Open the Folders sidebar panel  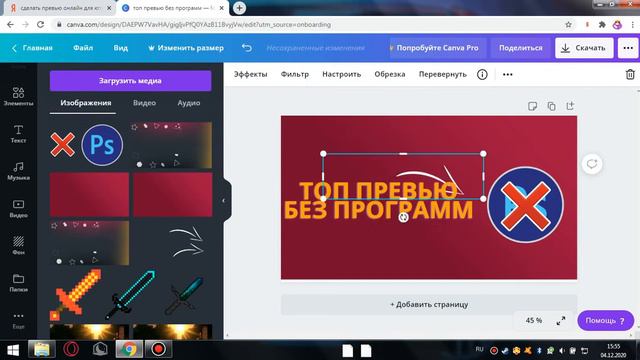tap(18, 283)
